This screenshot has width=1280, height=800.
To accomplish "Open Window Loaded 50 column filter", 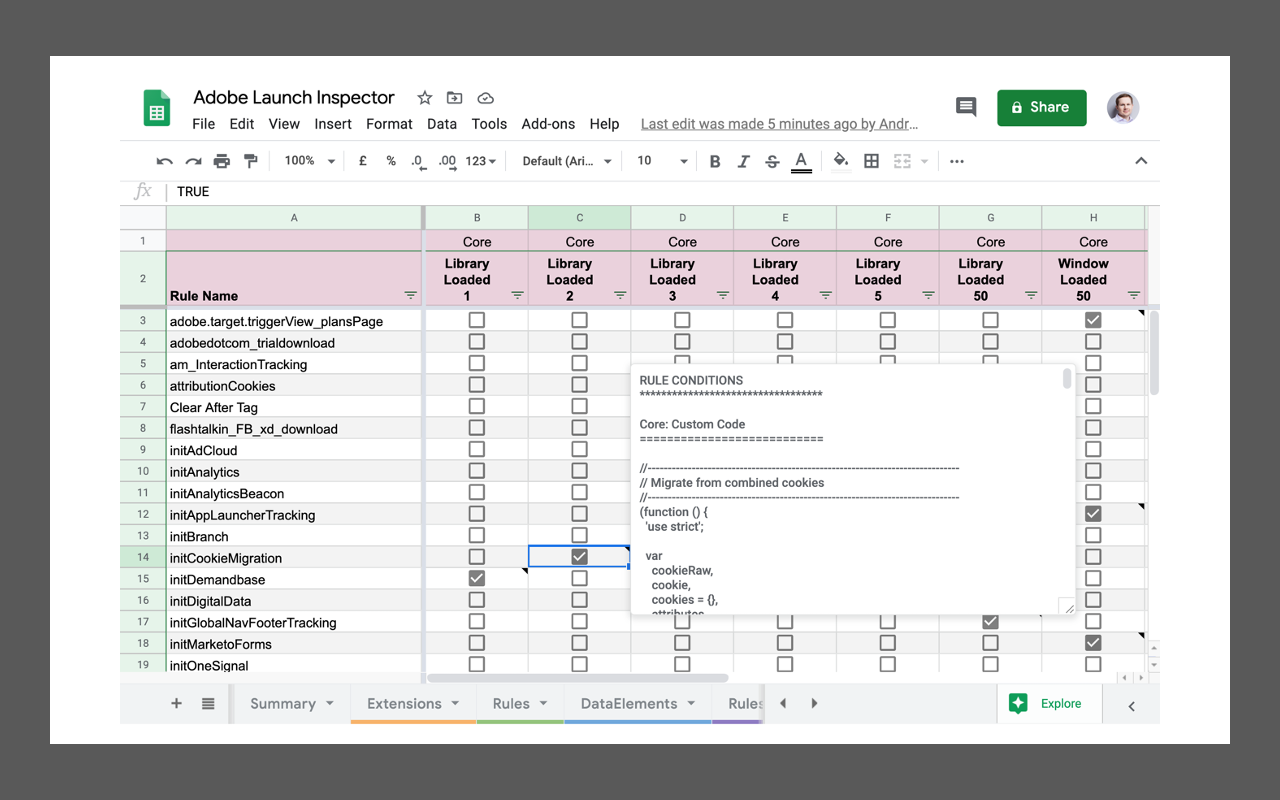I will click(1134, 296).
